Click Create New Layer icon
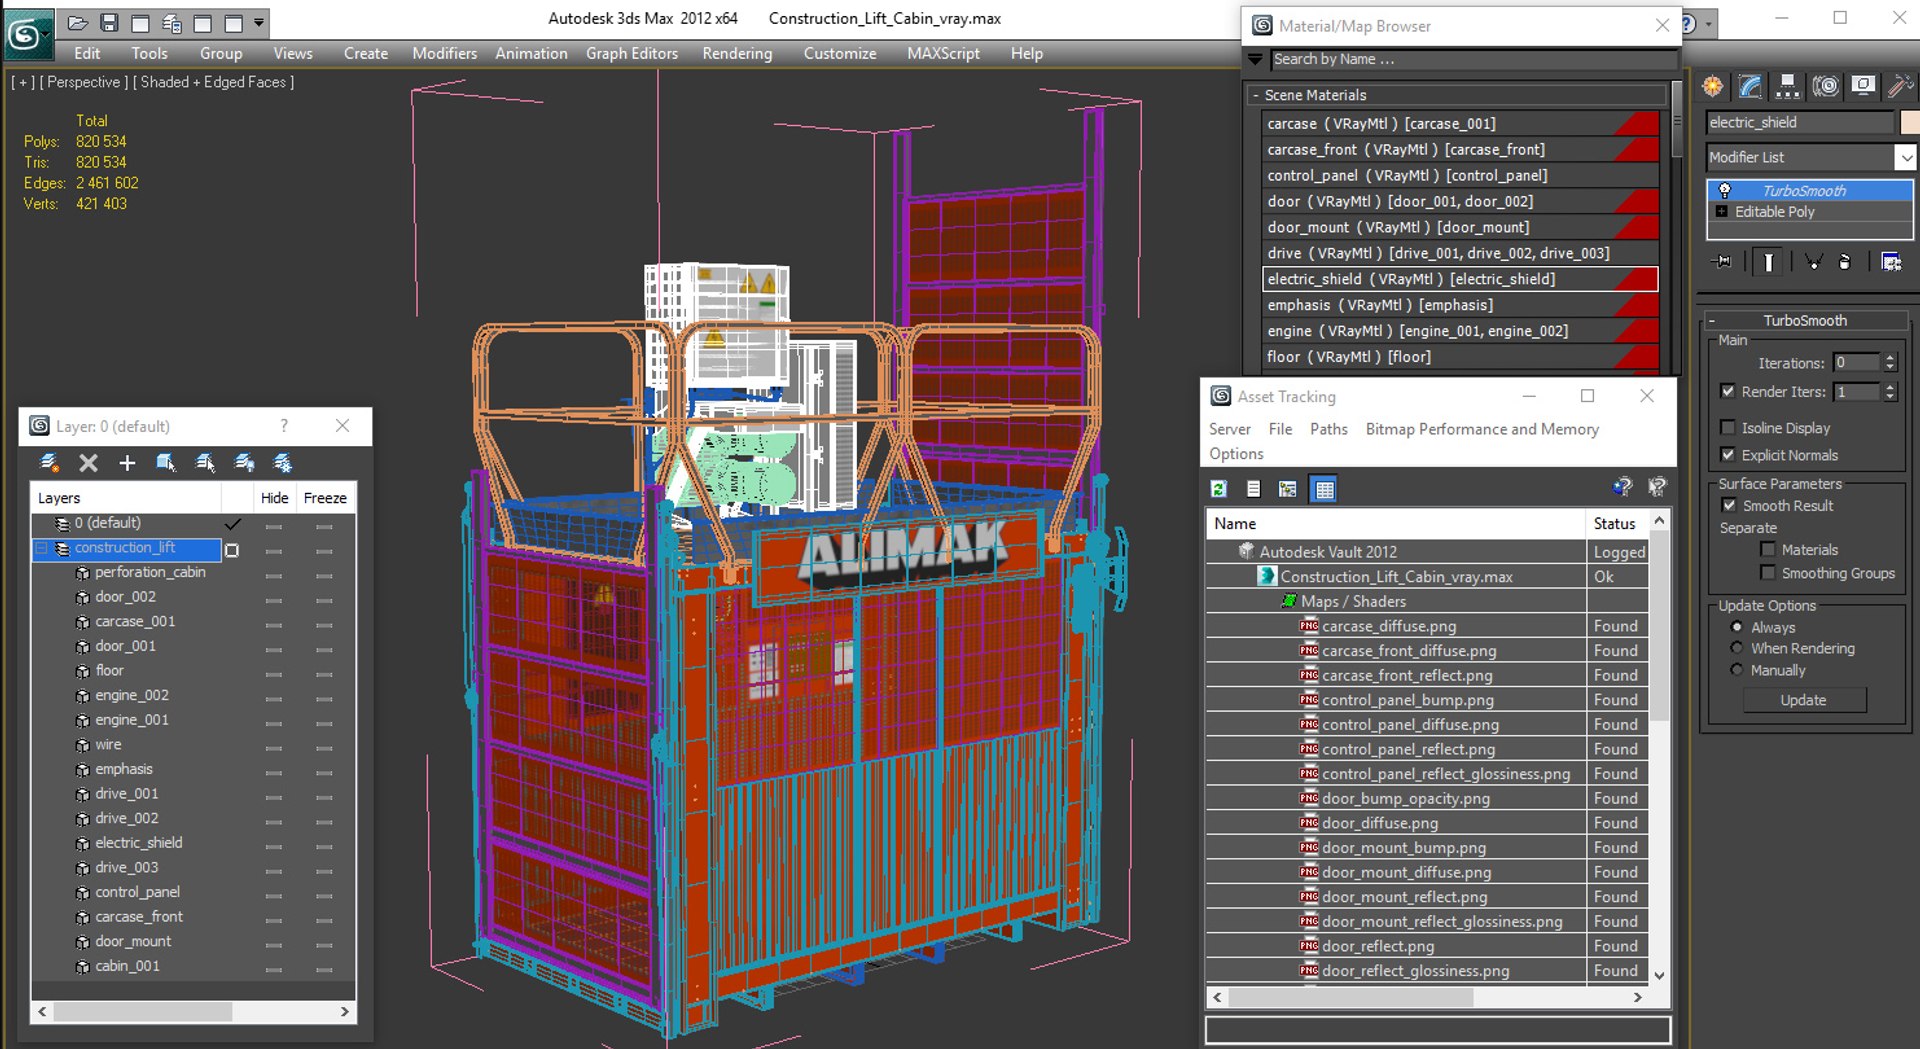Screen dimensions: 1920x1049 point(48,463)
